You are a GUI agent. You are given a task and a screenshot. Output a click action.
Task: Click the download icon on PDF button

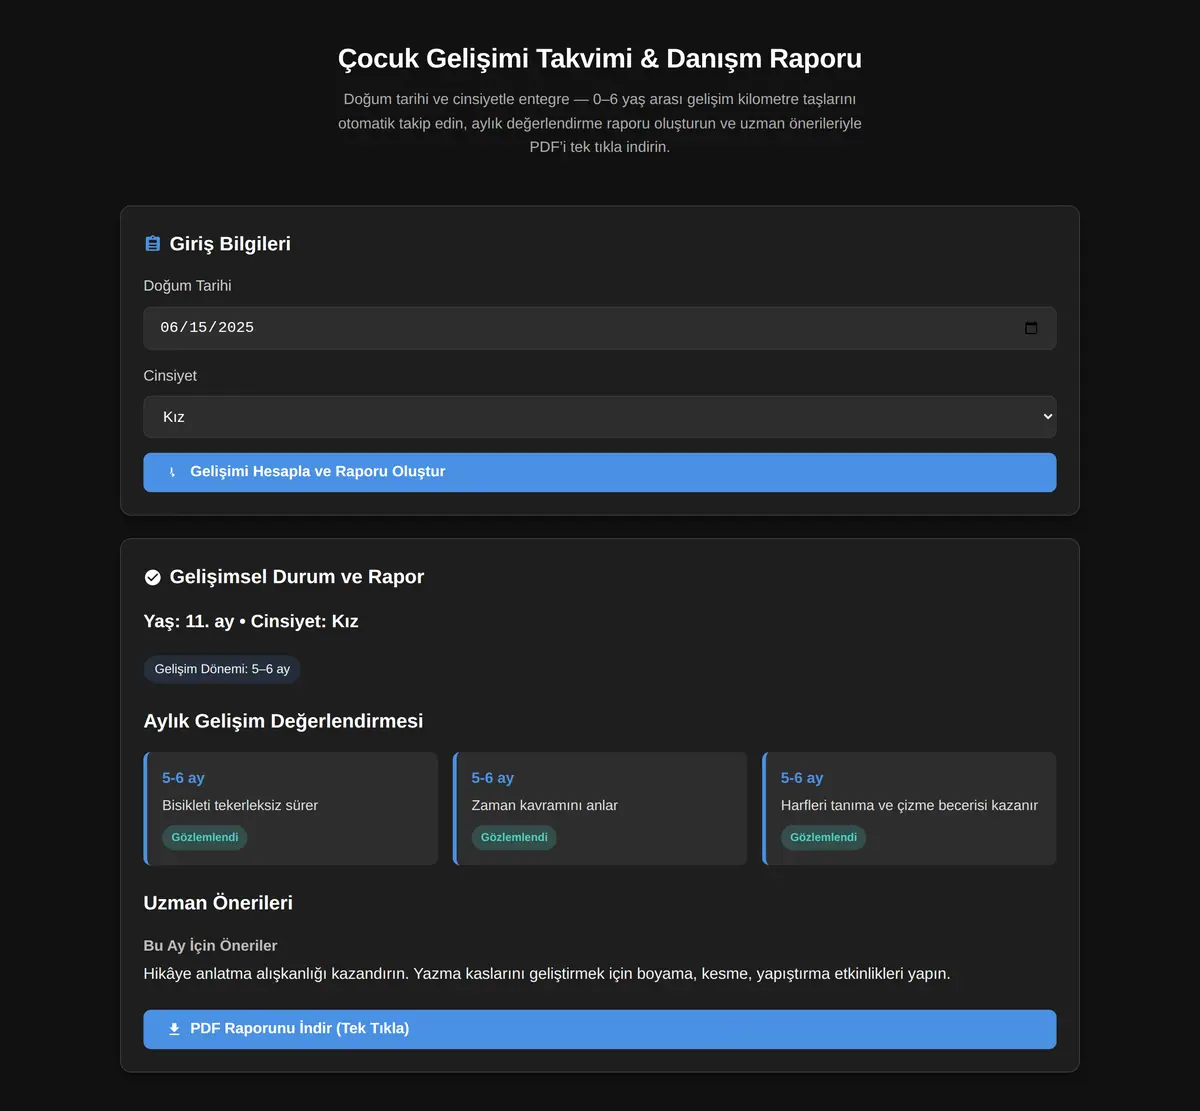(174, 1029)
